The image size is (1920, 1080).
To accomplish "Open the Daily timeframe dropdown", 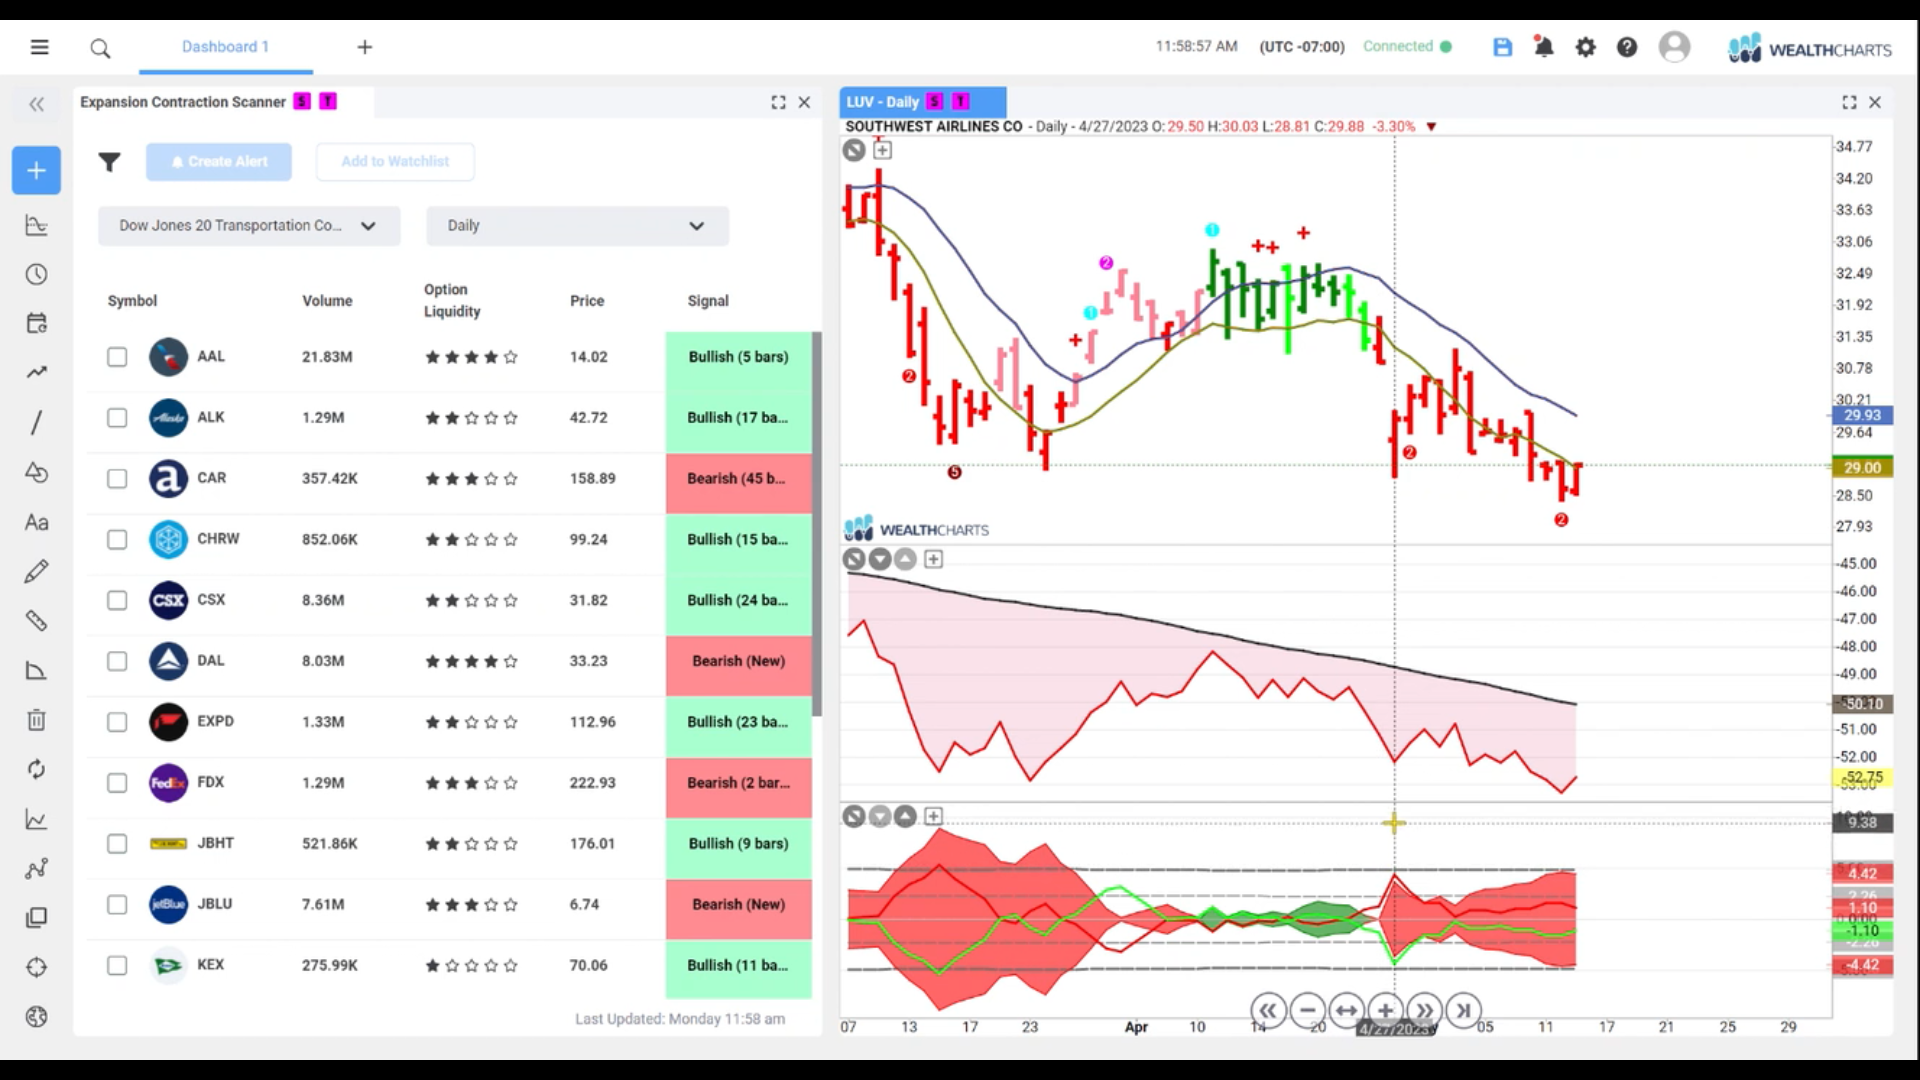I will [x=577, y=226].
